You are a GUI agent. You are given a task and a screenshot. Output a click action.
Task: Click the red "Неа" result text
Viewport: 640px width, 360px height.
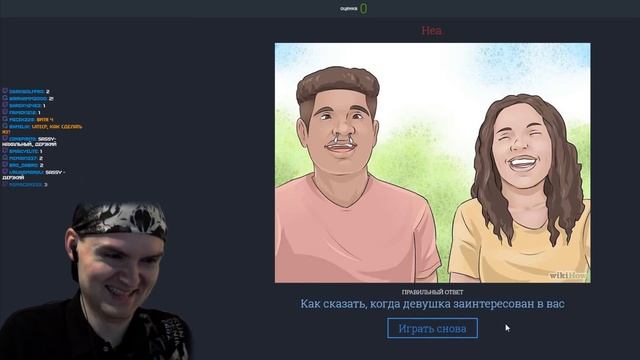coord(431,30)
